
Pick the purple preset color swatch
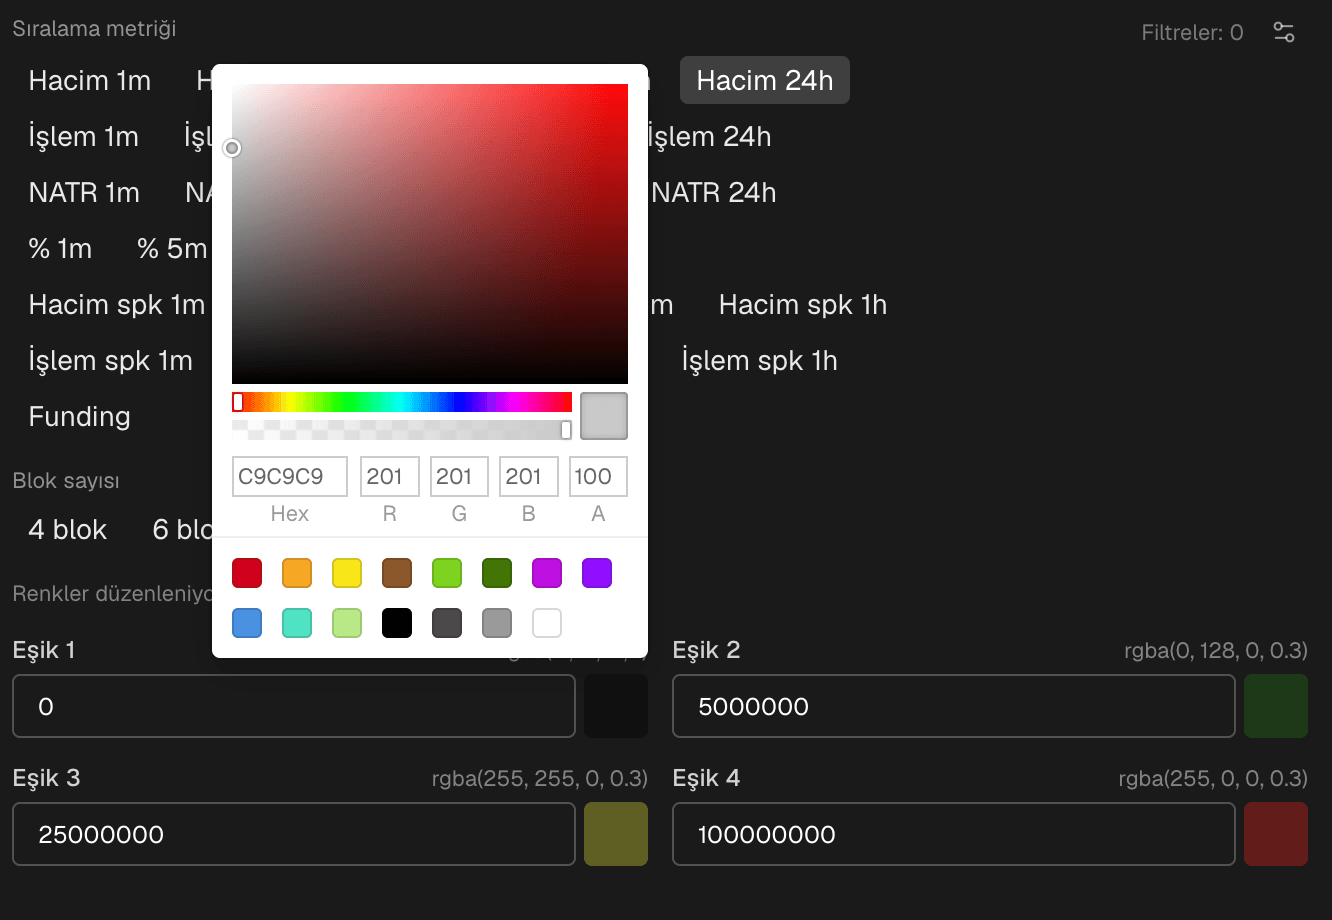[597, 573]
